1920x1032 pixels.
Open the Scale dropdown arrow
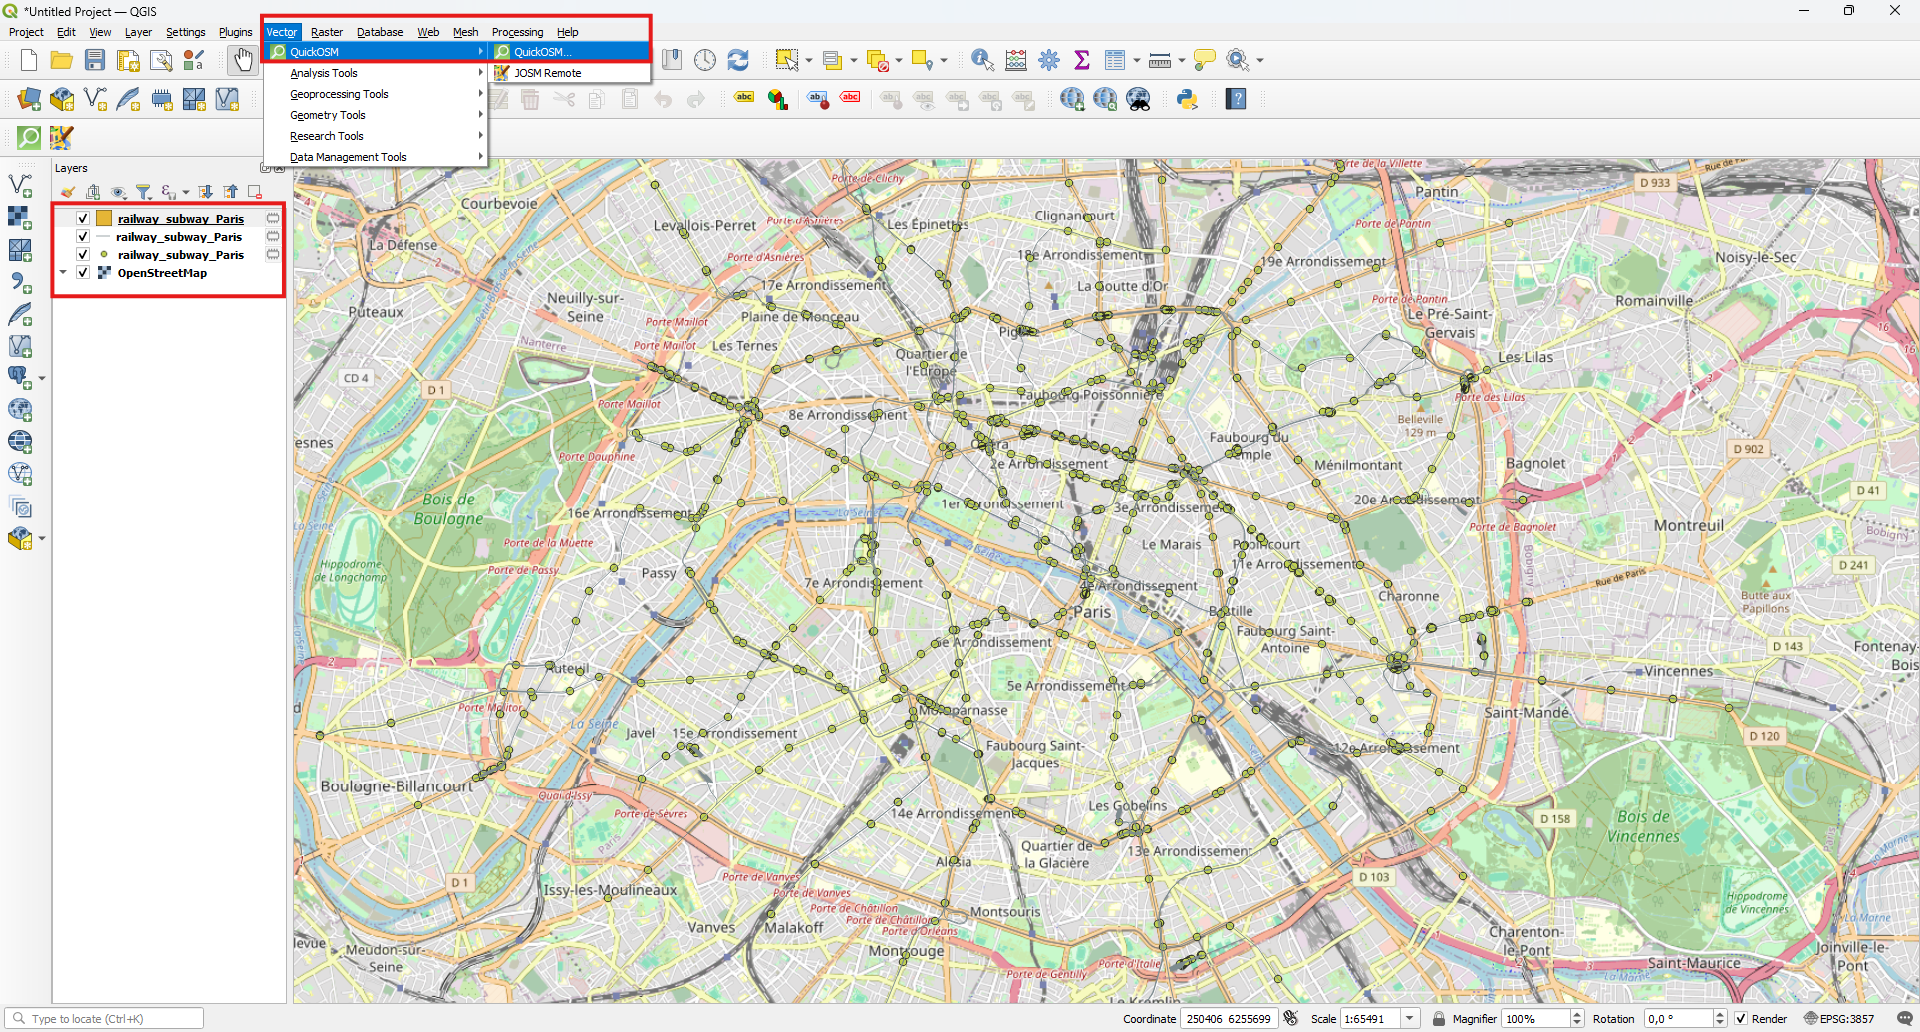(1410, 1019)
